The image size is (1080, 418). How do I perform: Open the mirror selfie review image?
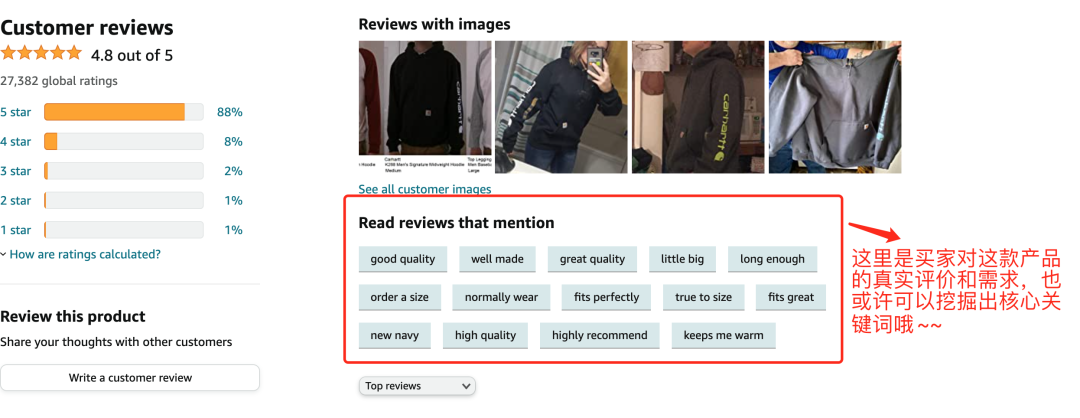click(561, 107)
